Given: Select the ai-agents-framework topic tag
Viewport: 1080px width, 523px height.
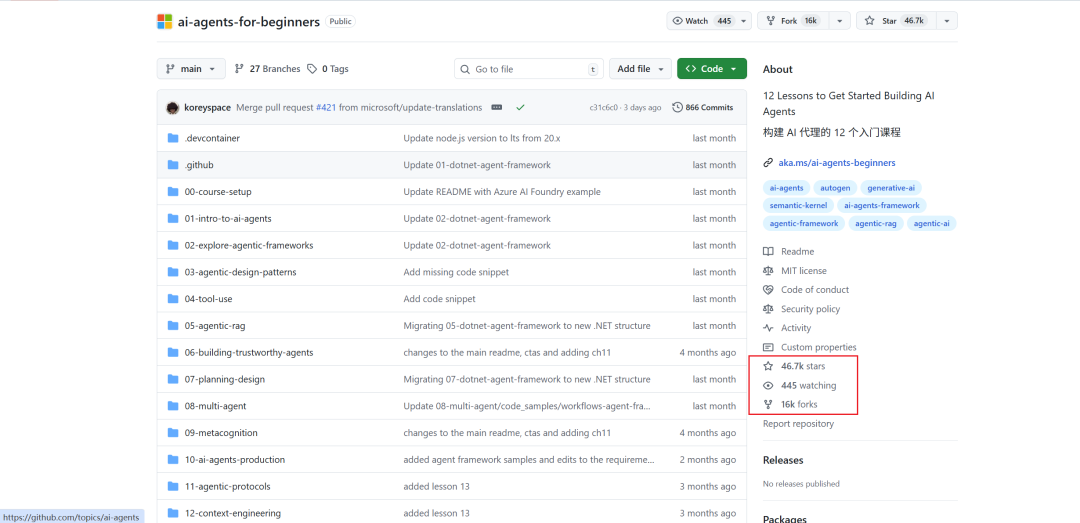Looking at the screenshot, I should click(x=882, y=205).
